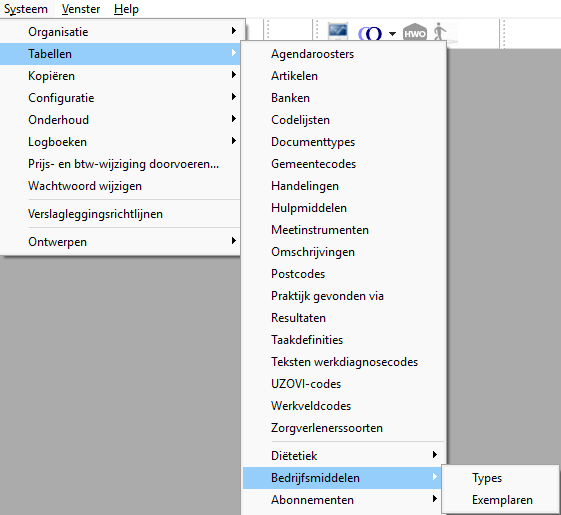This screenshot has height=515, width=561.
Task: Expand the Kopiëren submenu
Action: [120, 76]
